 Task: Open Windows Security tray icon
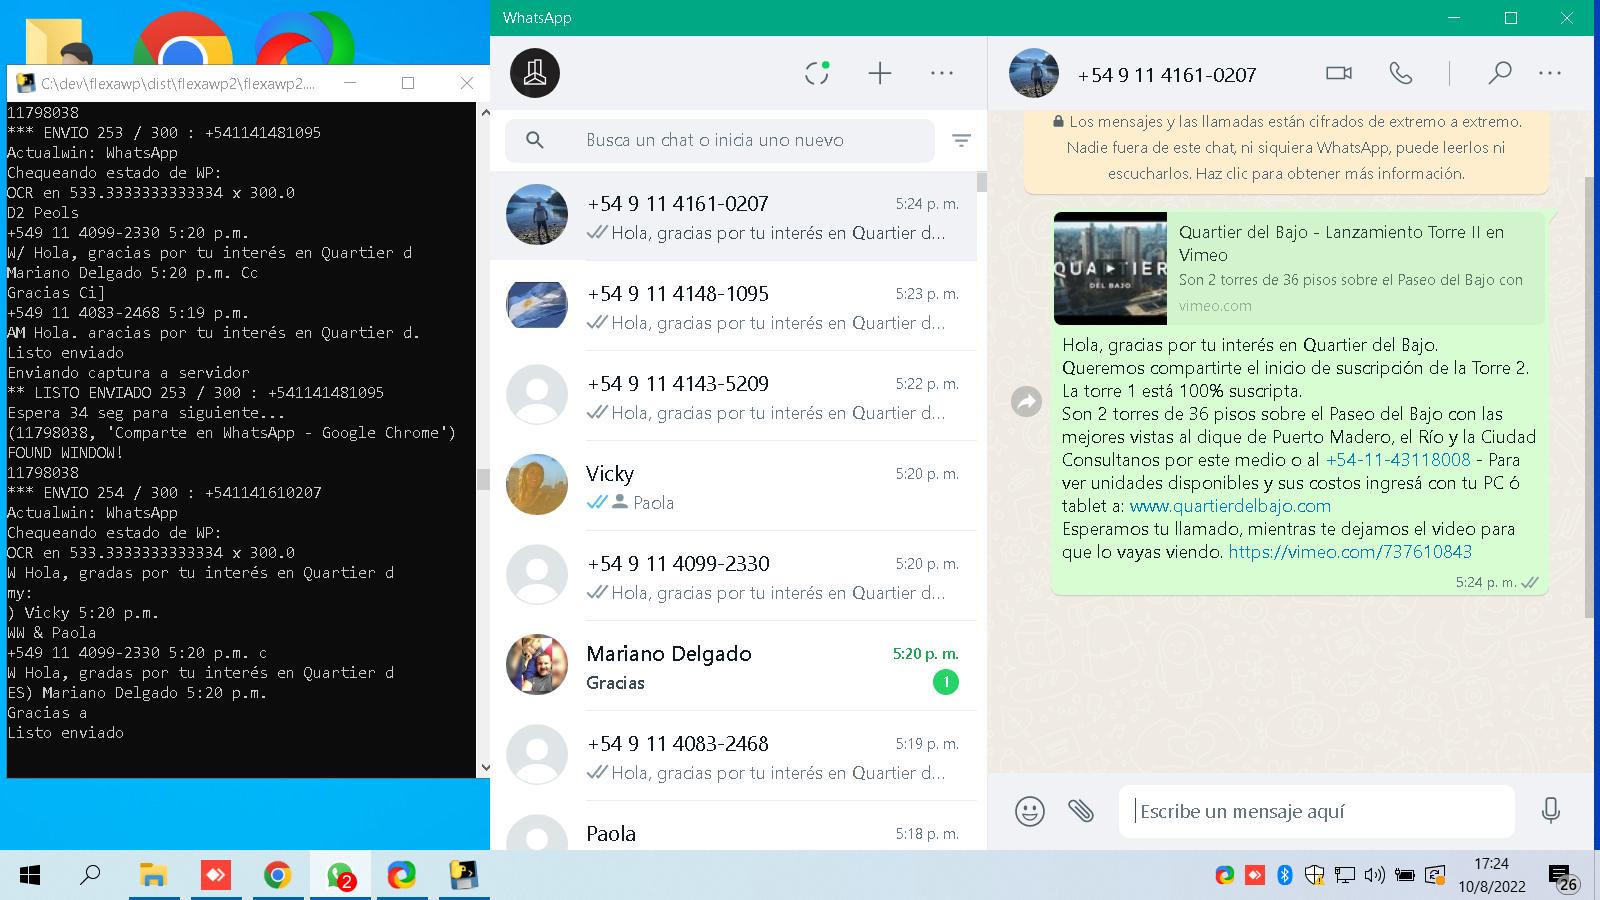(x=1315, y=876)
